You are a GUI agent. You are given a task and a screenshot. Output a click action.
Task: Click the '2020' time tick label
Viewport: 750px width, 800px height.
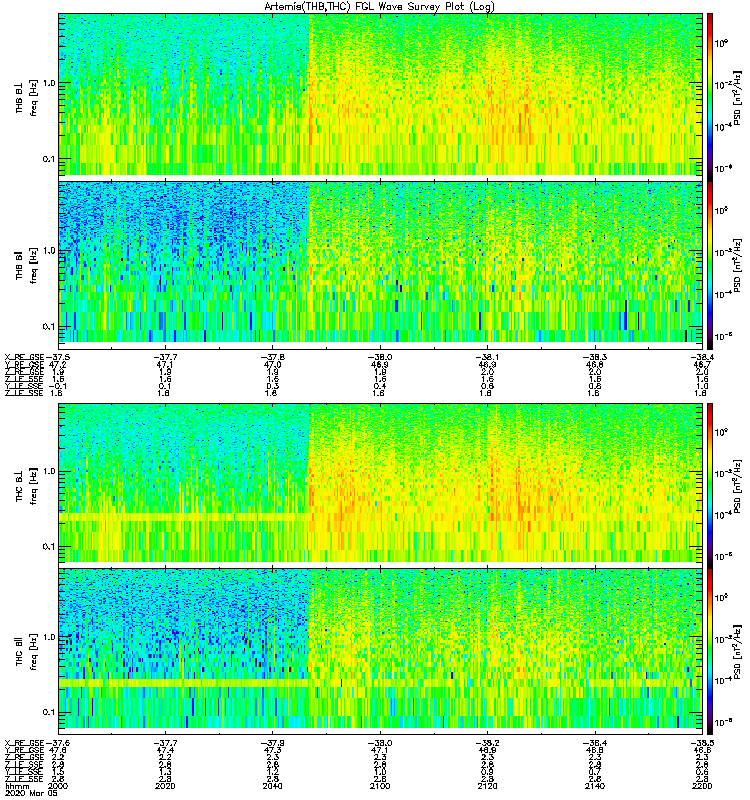pyautogui.click(x=165, y=786)
